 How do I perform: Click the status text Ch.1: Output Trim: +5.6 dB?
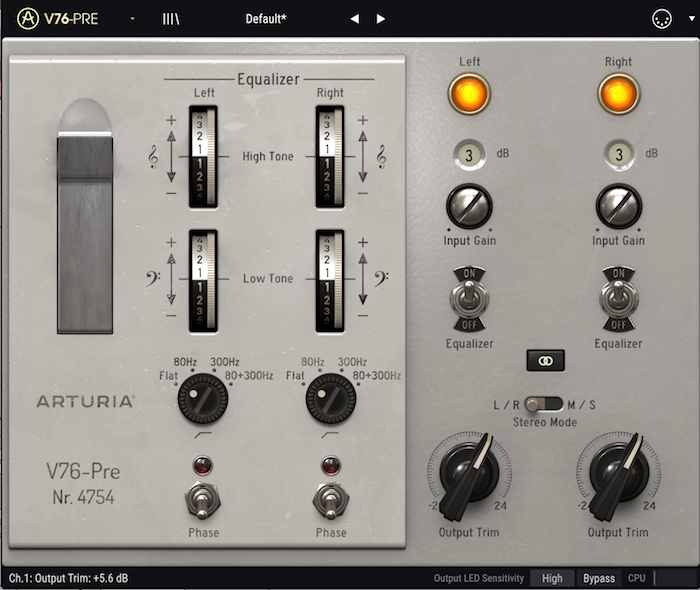point(68,578)
